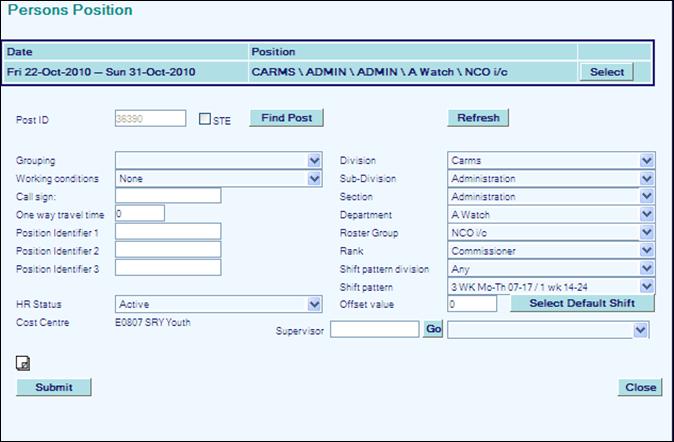Close the Persons Position dialog
Screen dimensions: 674x442
click(640, 387)
